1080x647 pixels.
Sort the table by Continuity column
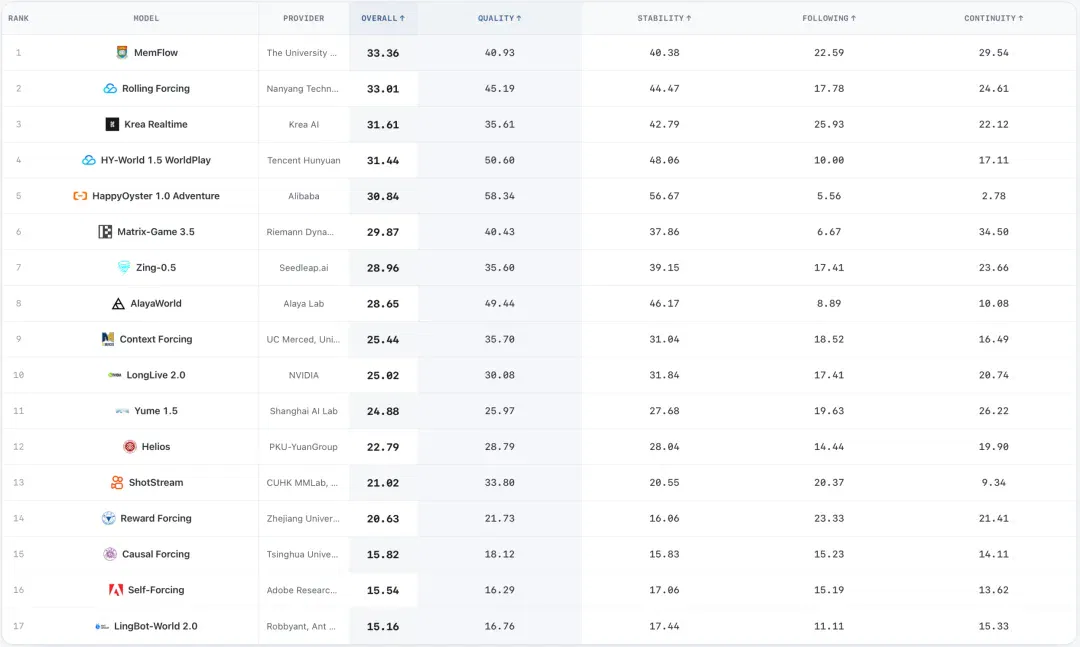pyautogui.click(x=993, y=18)
